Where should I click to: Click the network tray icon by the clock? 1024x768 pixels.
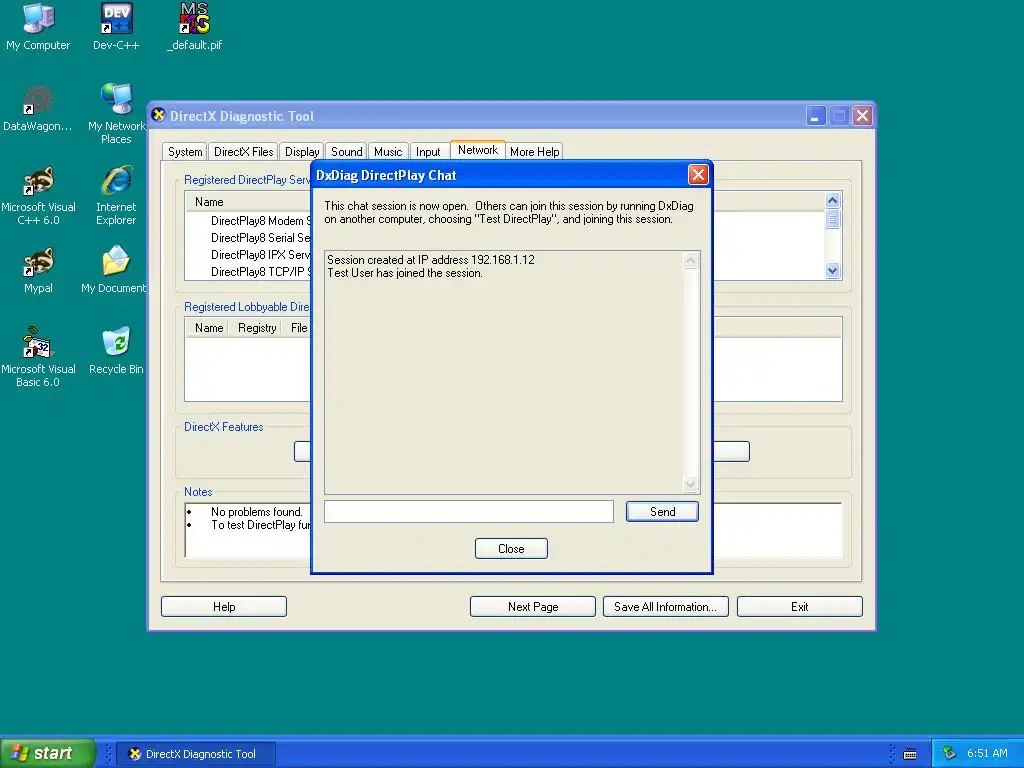click(949, 753)
